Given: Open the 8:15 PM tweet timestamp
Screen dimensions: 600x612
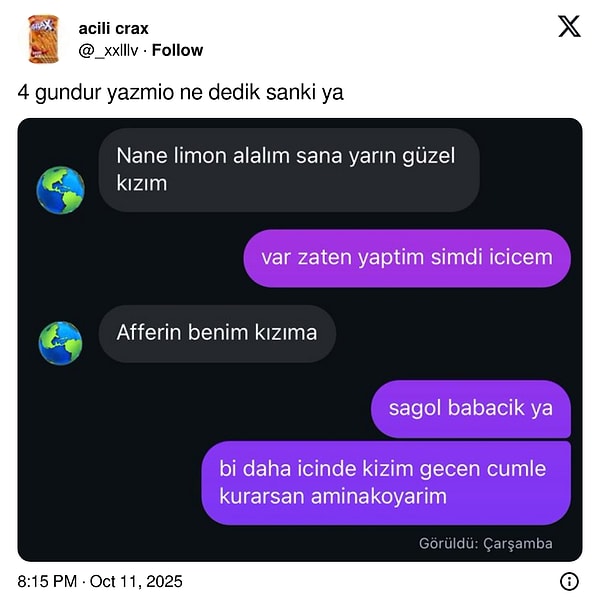Looking at the screenshot, I should [x=47, y=581].
